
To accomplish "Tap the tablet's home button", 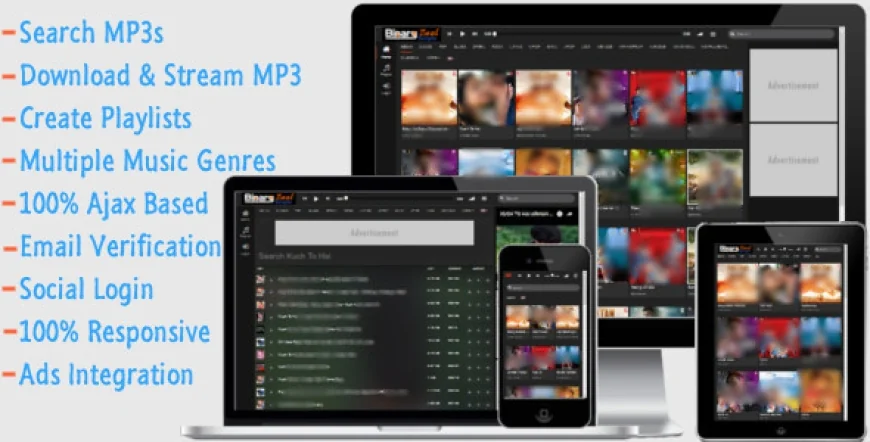I will pyautogui.click(x=781, y=431).
